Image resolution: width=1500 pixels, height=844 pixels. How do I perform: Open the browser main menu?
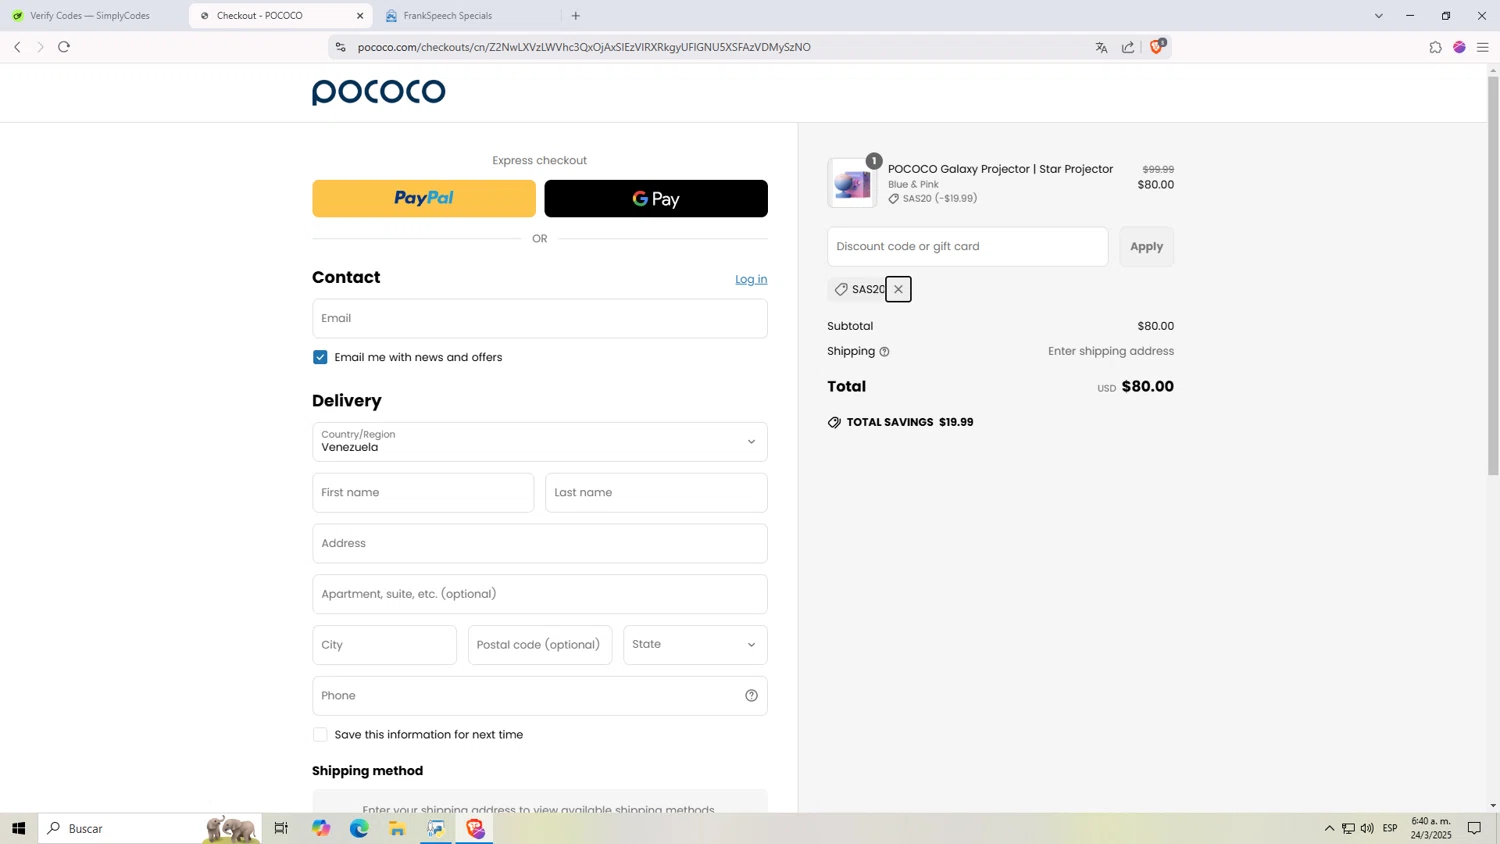(x=1483, y=47)
